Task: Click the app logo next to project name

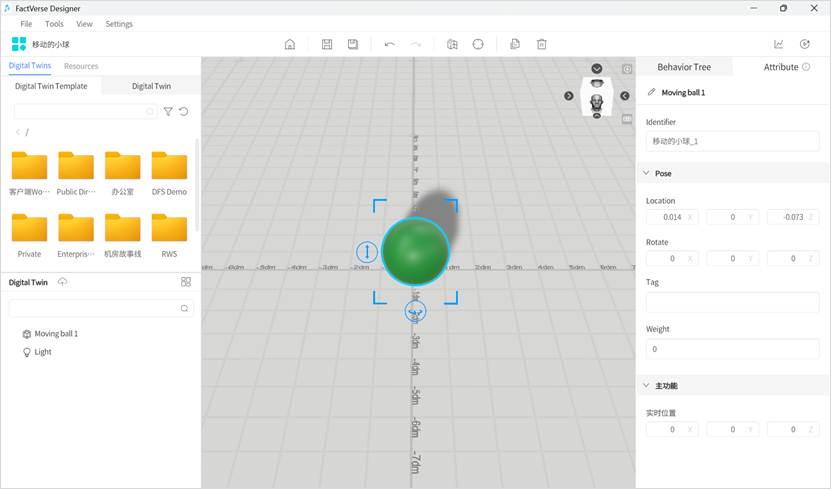Action: (x=19, y=44)
